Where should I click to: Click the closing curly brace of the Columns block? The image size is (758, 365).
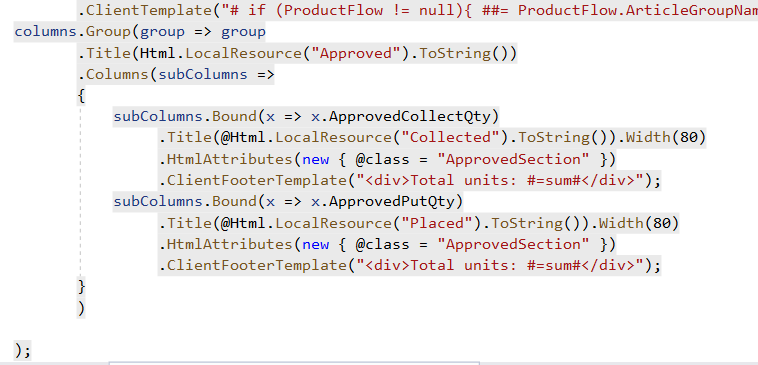(x=81, y=287)
